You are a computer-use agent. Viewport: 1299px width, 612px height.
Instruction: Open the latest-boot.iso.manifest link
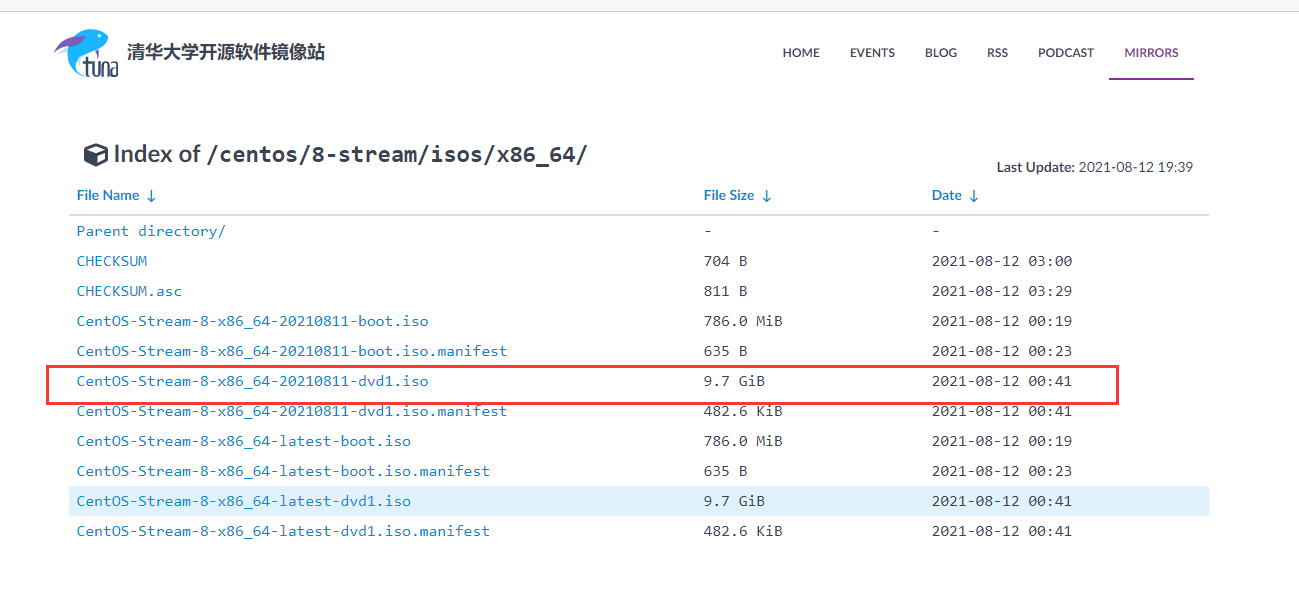[283, 471]
